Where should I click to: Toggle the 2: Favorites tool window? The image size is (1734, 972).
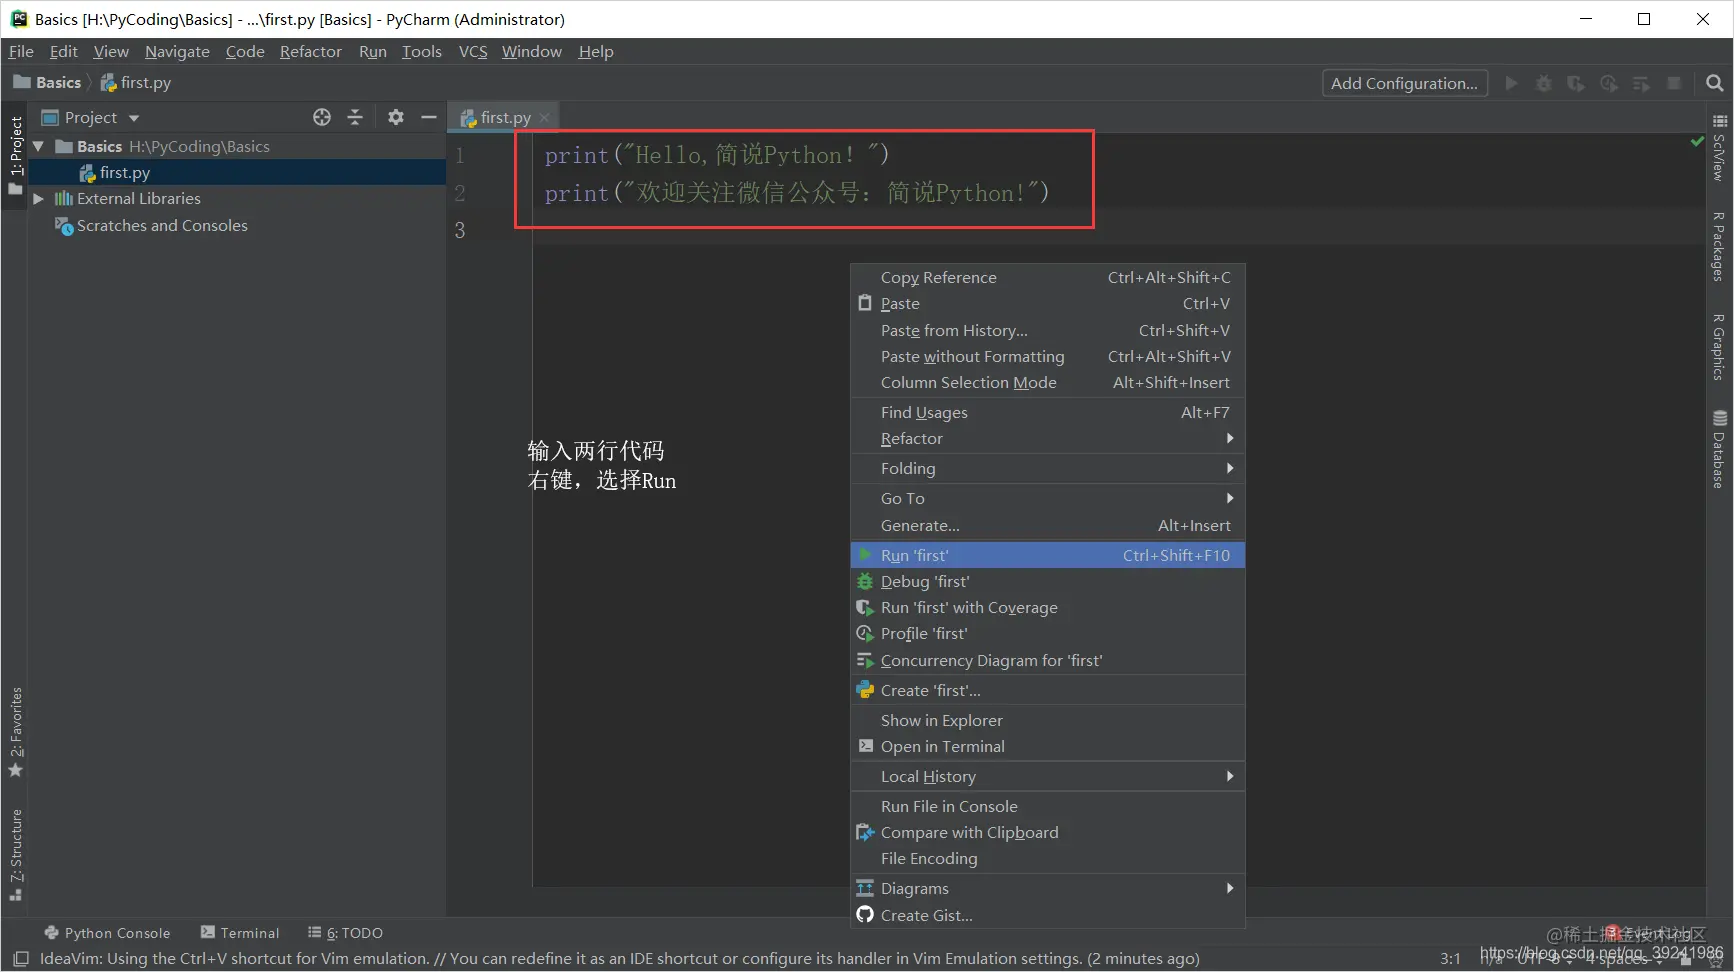click(16, 732)
